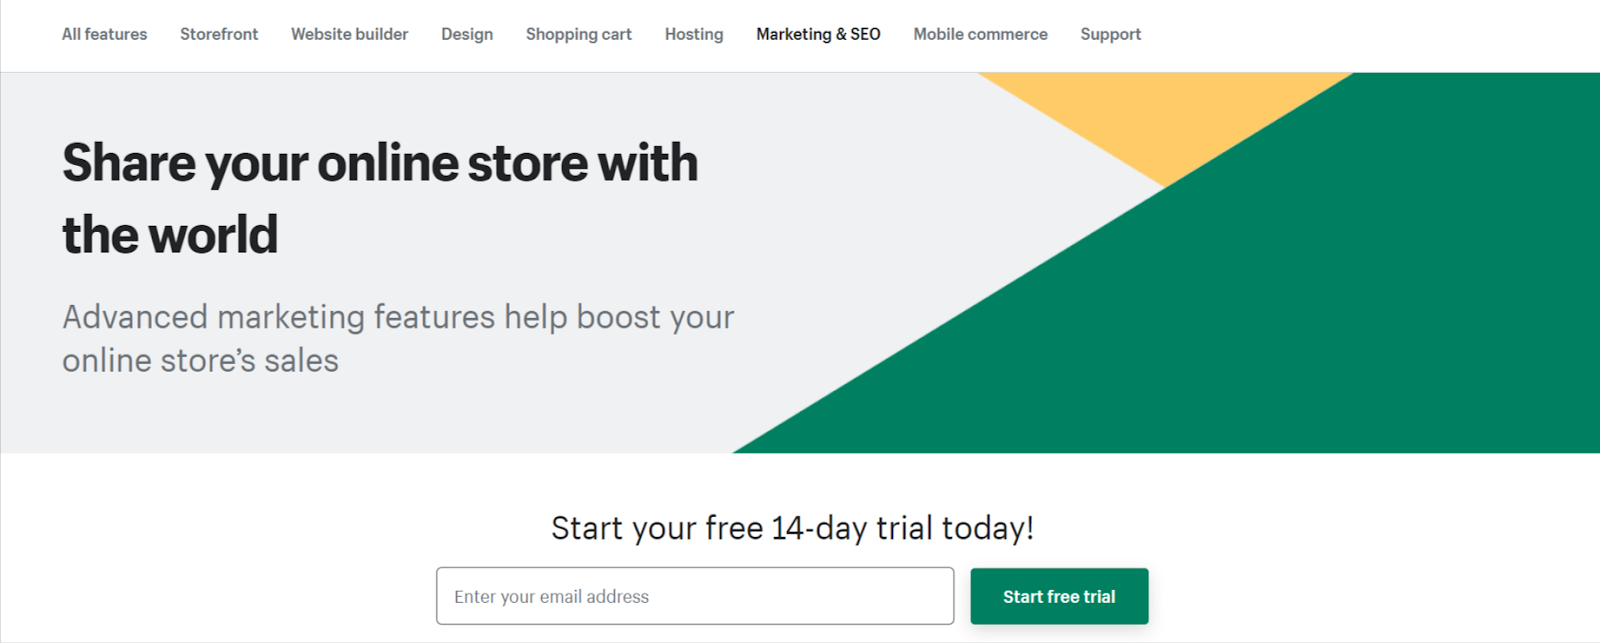
Task: Click inside the email address field
Action: [695, 595]
